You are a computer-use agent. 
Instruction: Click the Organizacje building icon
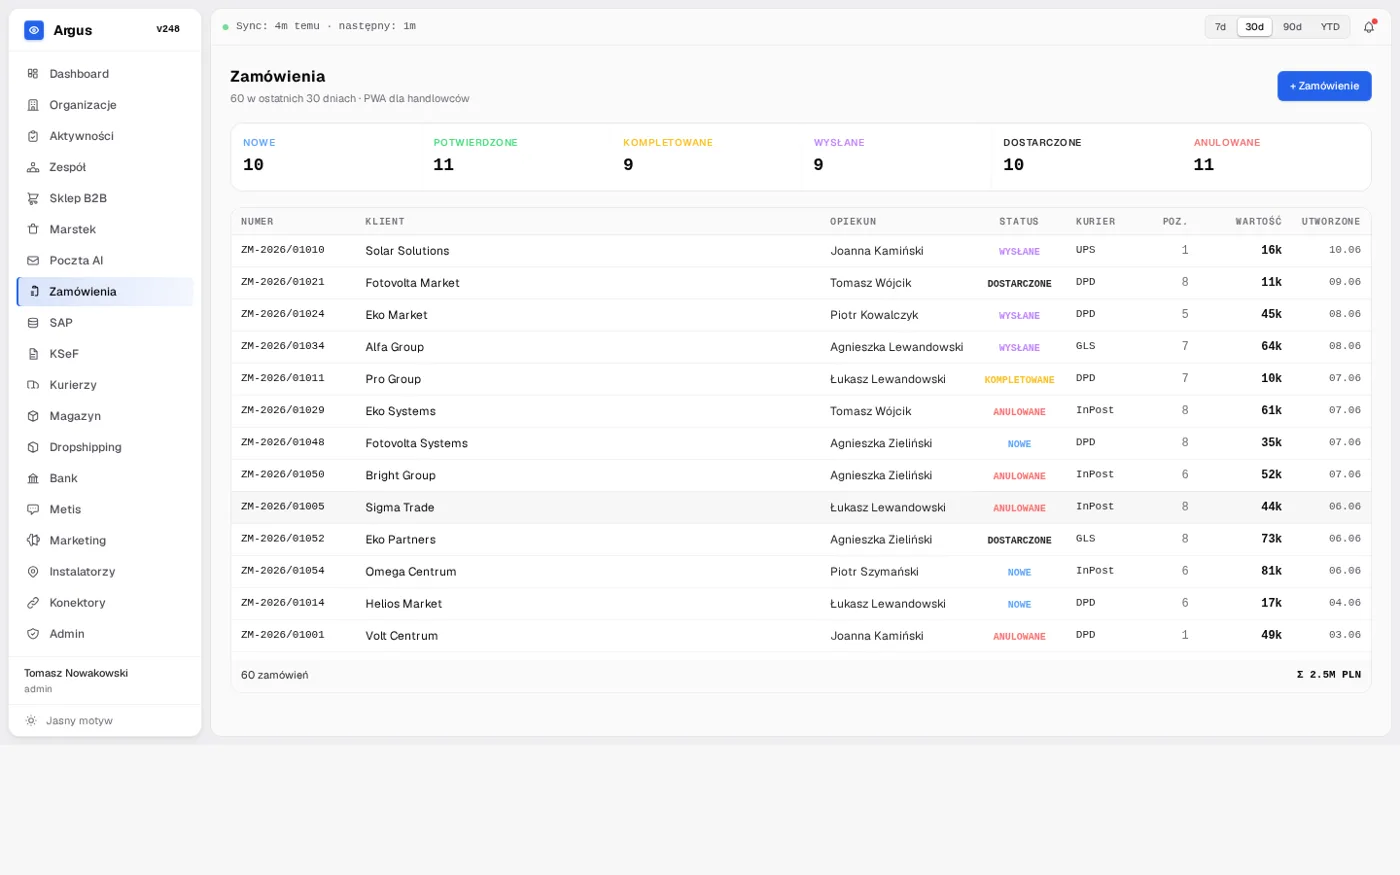pyautogui.click(x=33, y=105)
